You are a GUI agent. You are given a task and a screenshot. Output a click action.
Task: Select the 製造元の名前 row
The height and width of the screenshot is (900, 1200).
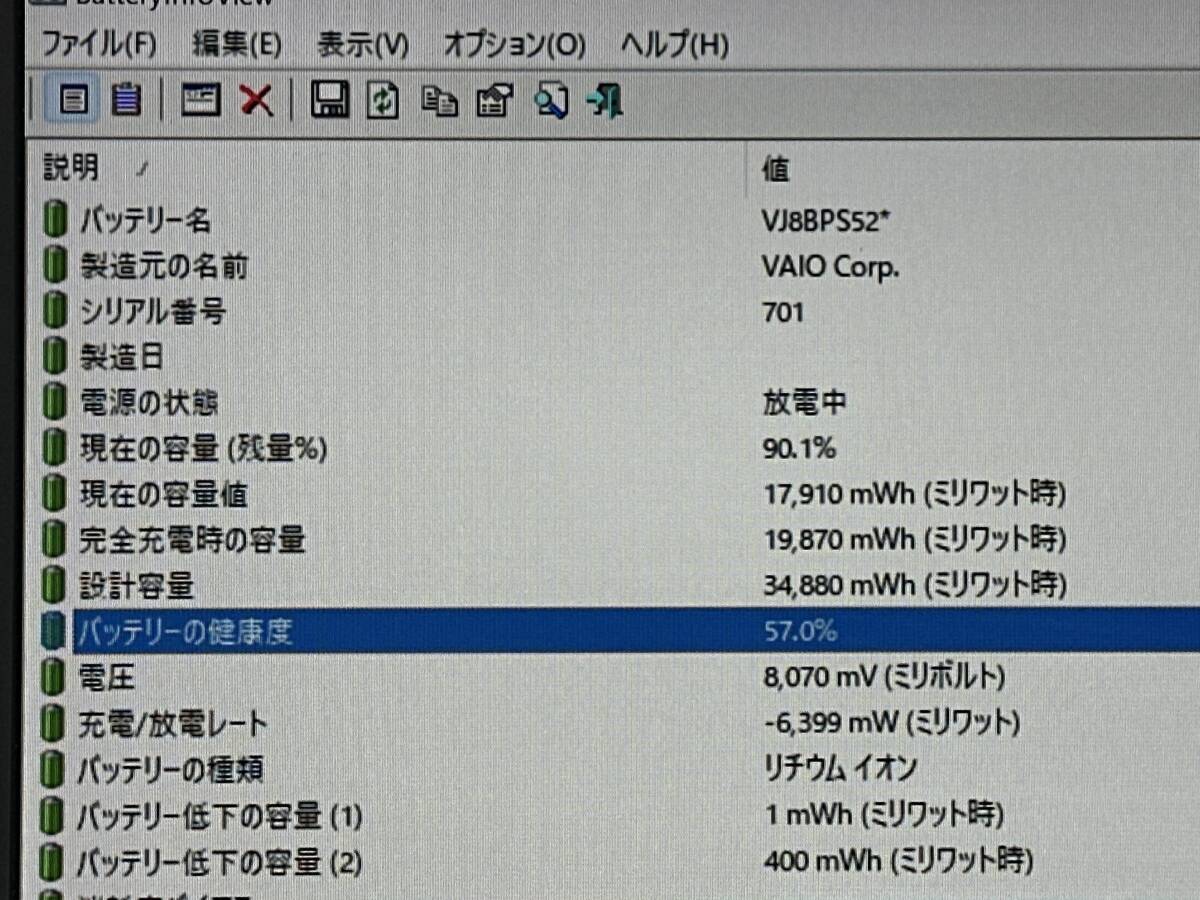pyautogui.click(x=620, y=266)
